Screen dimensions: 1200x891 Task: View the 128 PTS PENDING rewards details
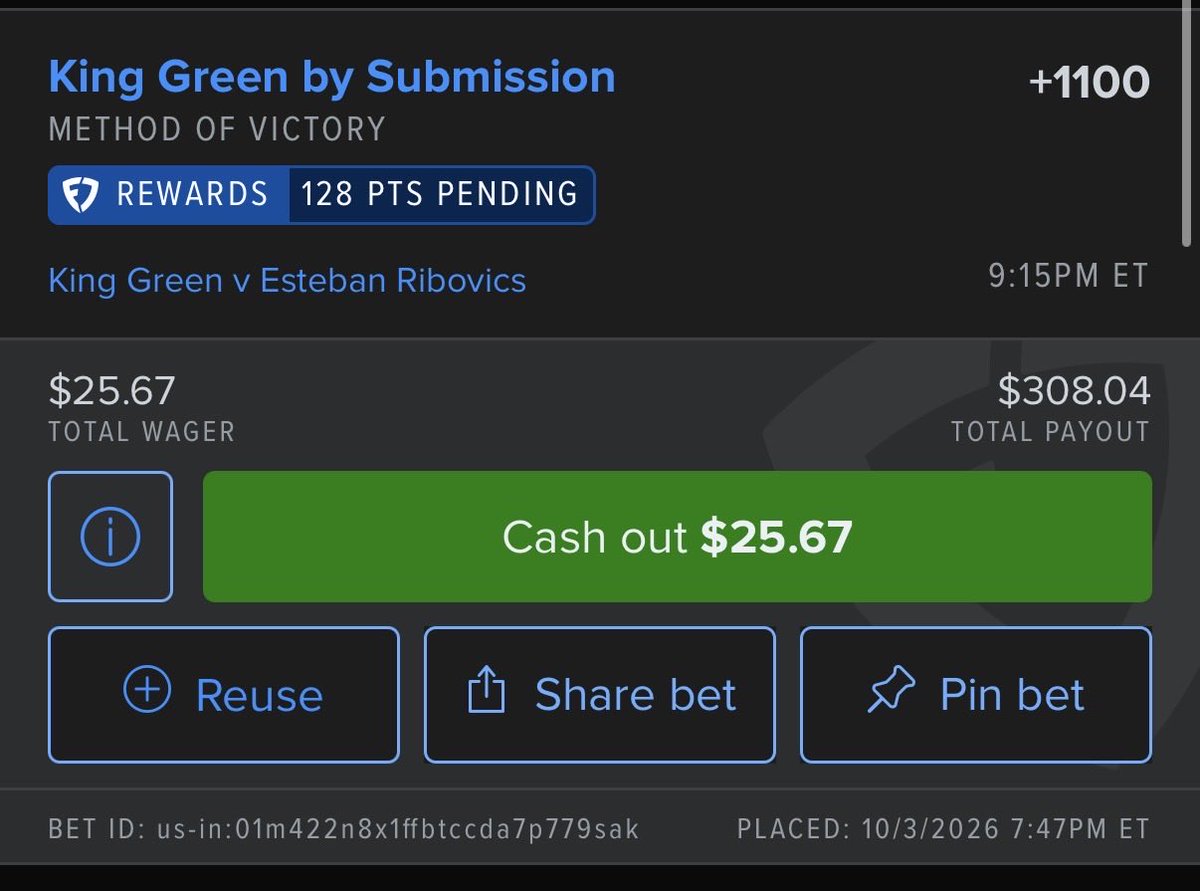point(440,193)
